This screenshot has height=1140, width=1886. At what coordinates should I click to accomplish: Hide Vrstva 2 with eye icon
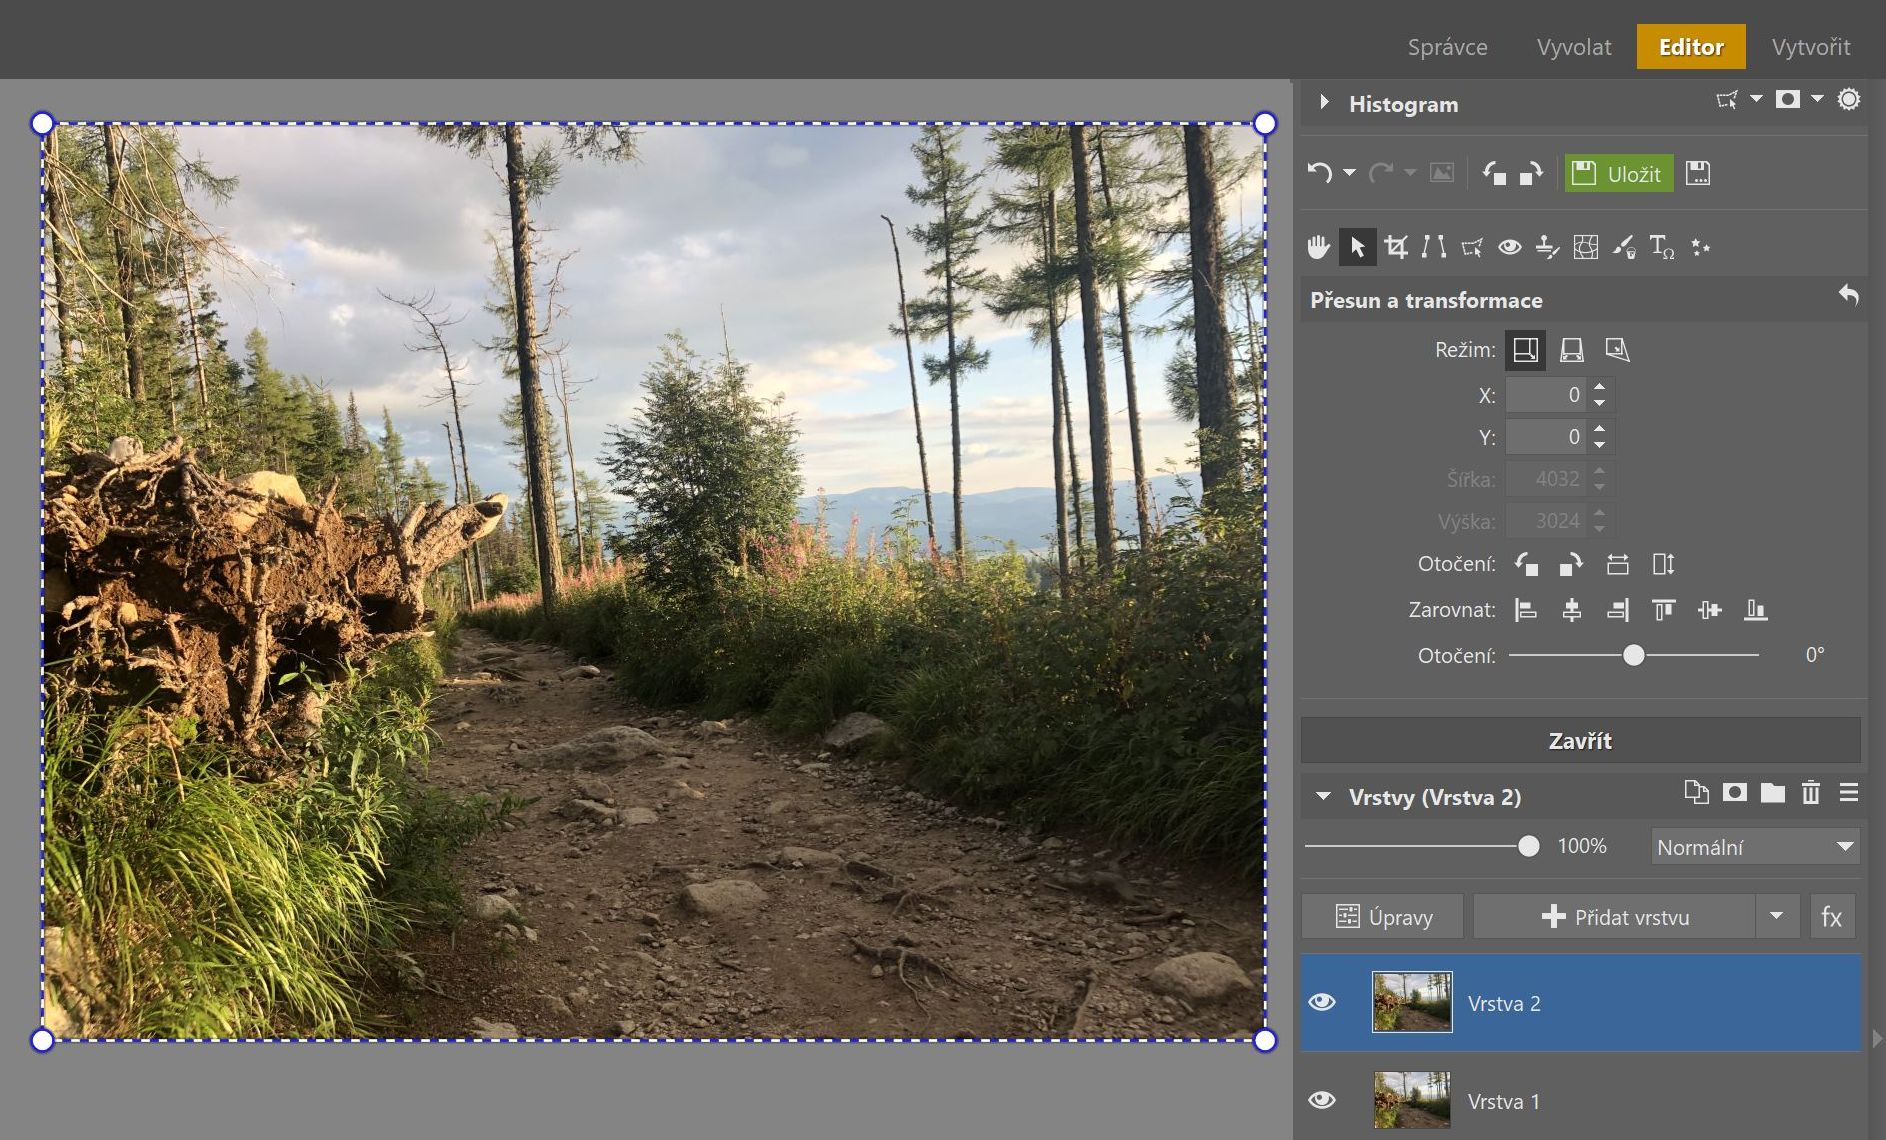(x=1322, y=1002)
